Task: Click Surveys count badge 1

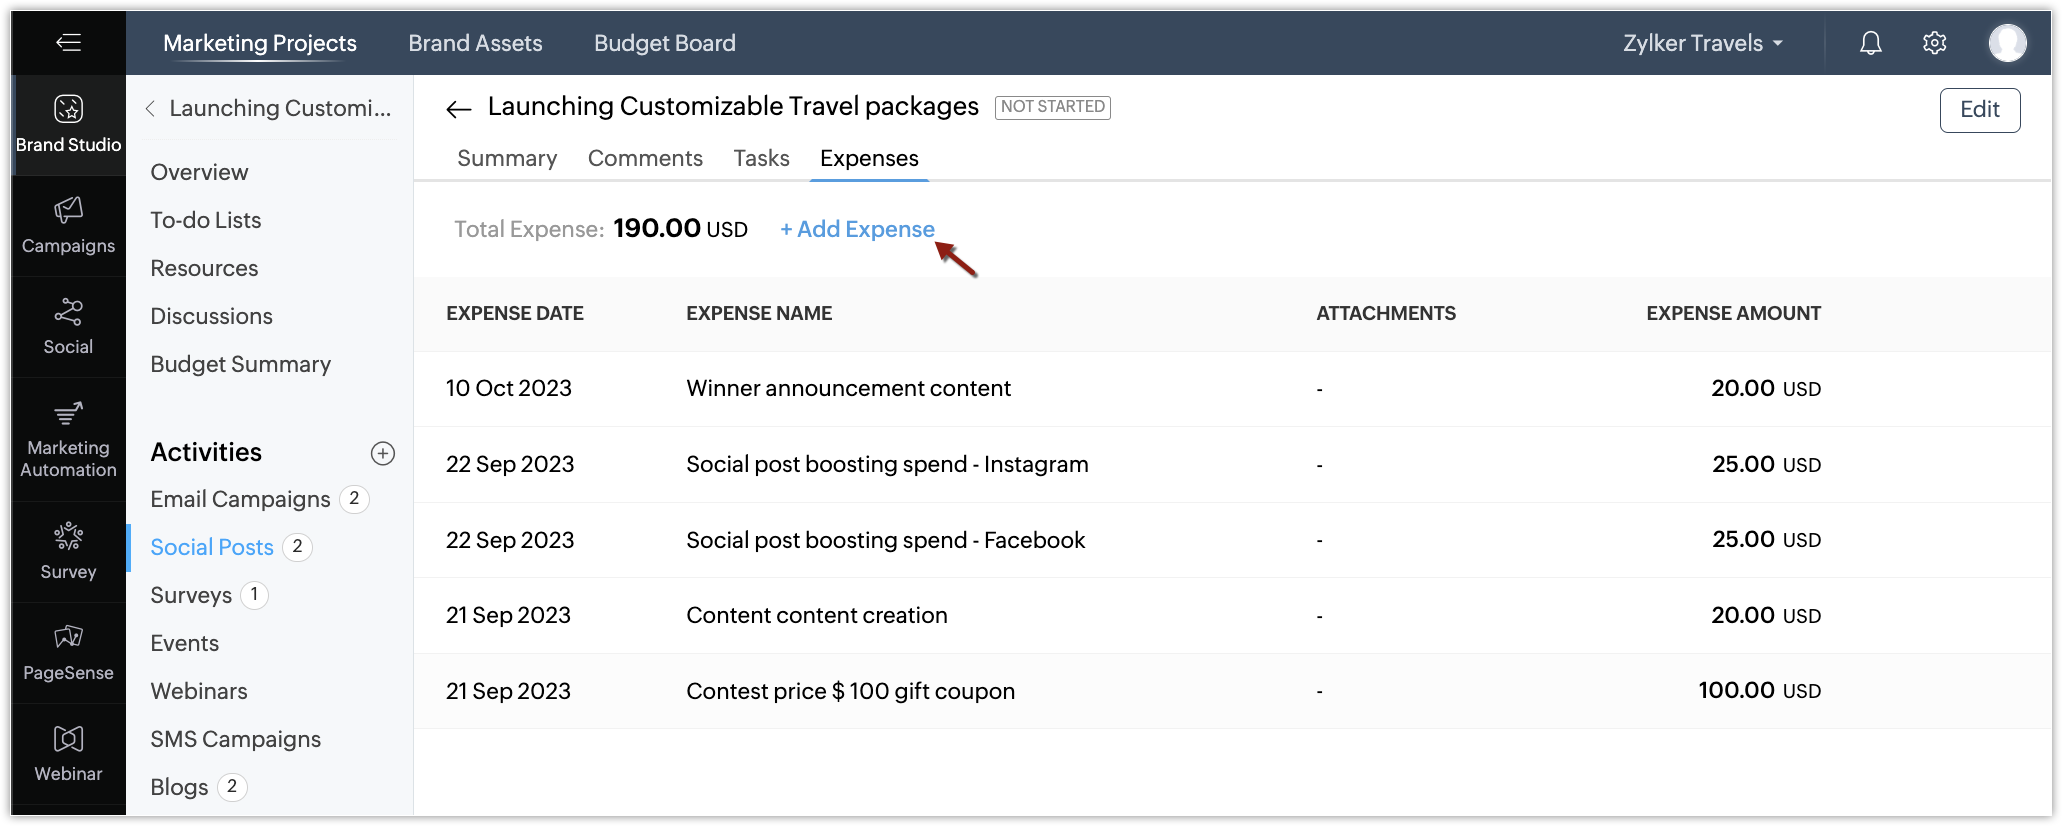Action: tap(254, 595)
